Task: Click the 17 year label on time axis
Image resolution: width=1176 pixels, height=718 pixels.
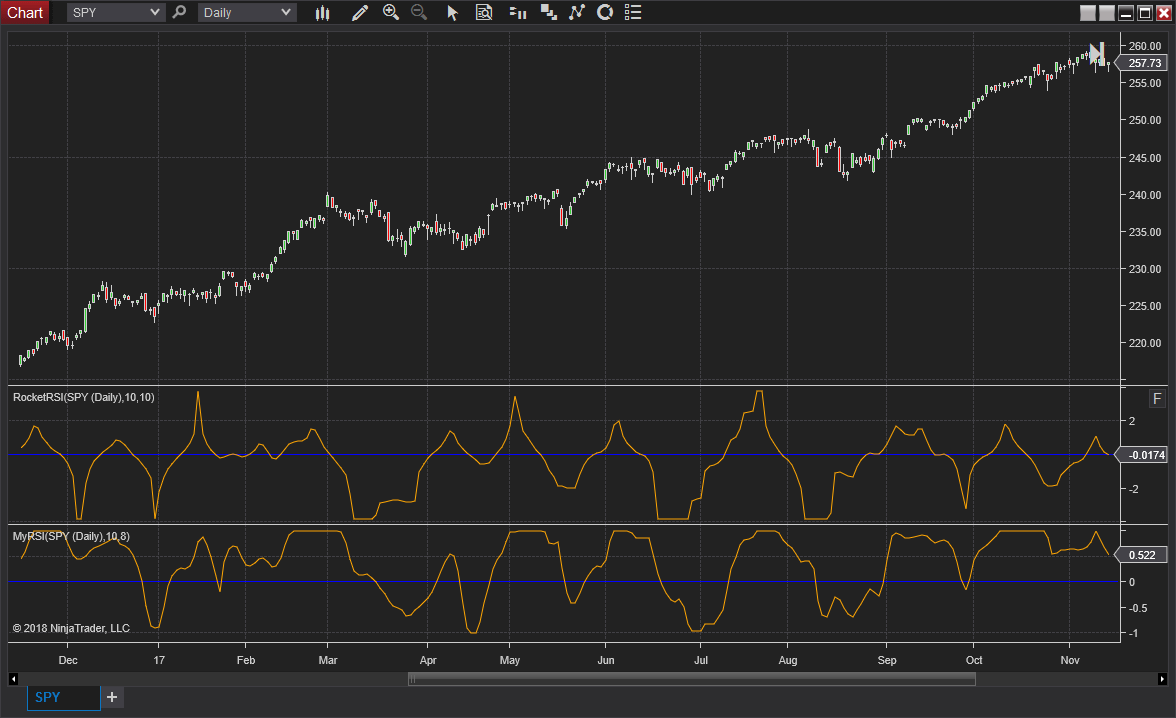Action: [159, 660]
